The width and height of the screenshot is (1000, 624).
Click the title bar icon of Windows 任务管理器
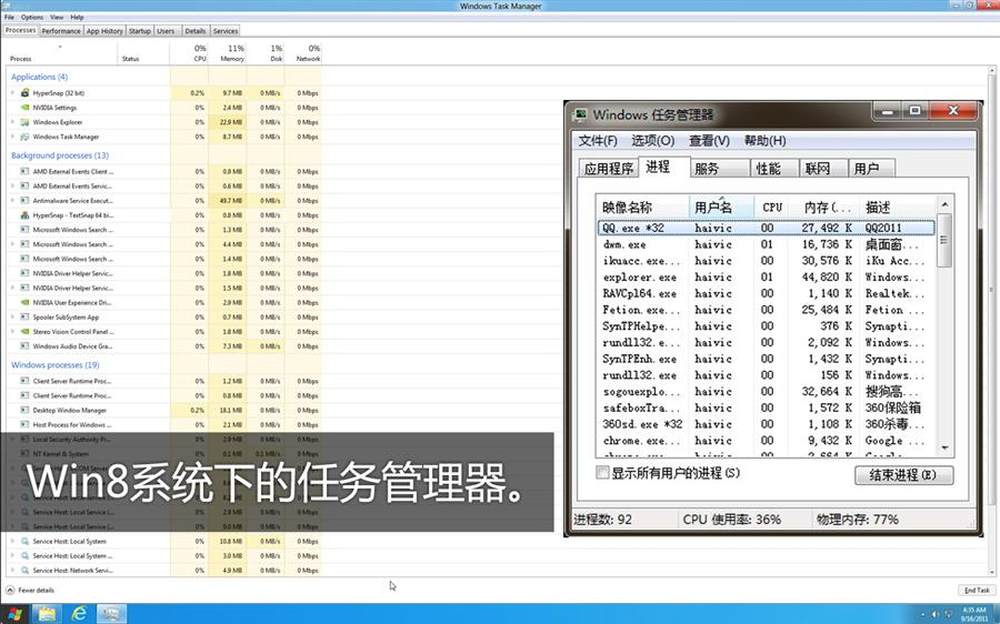580,115
